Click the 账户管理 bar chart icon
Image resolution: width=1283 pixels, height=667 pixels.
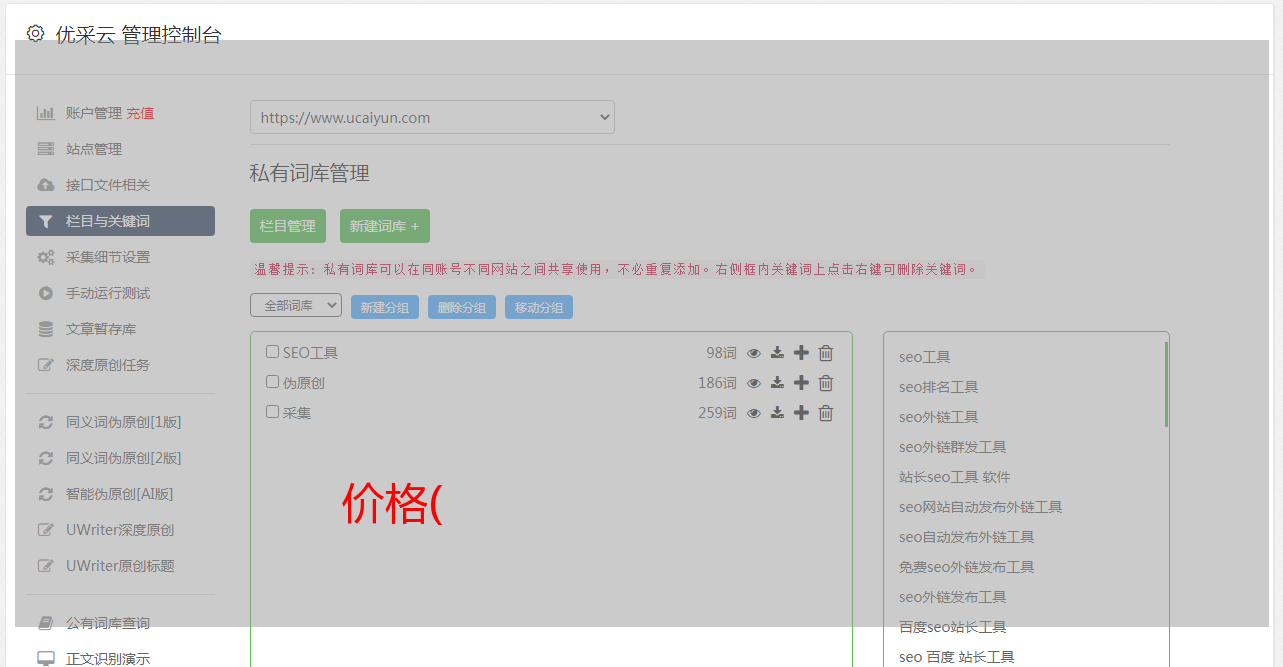(46, 113)
